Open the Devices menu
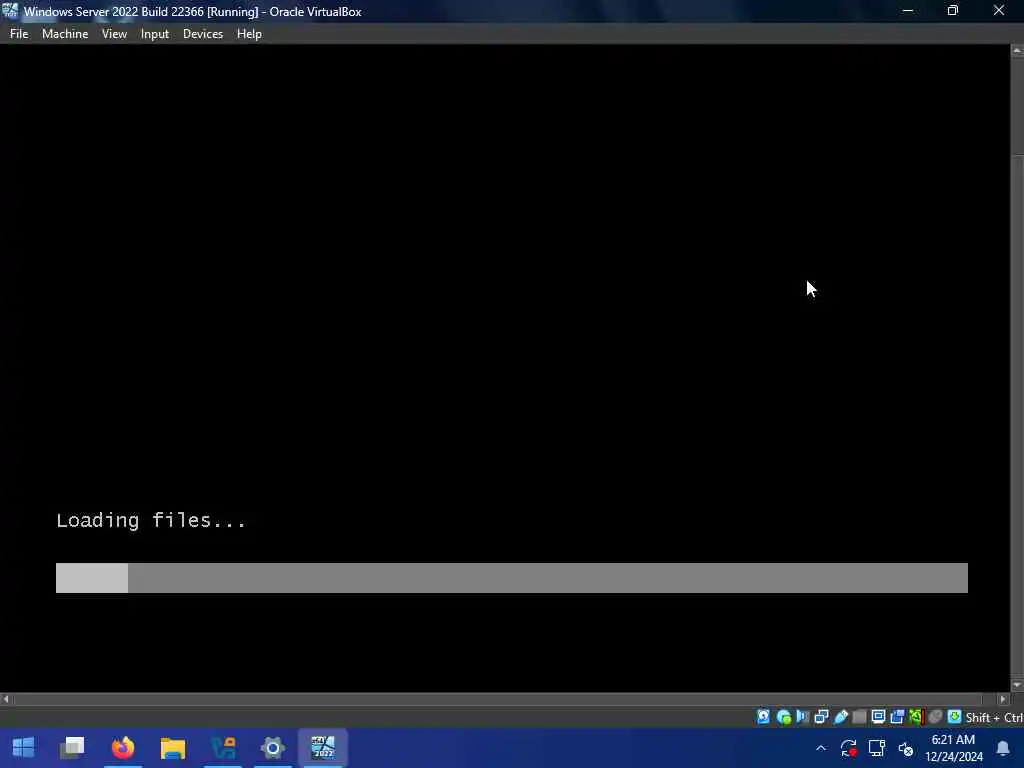This screenshot has width=1024, height=768. pyautogui.click(x=202, y=34)
